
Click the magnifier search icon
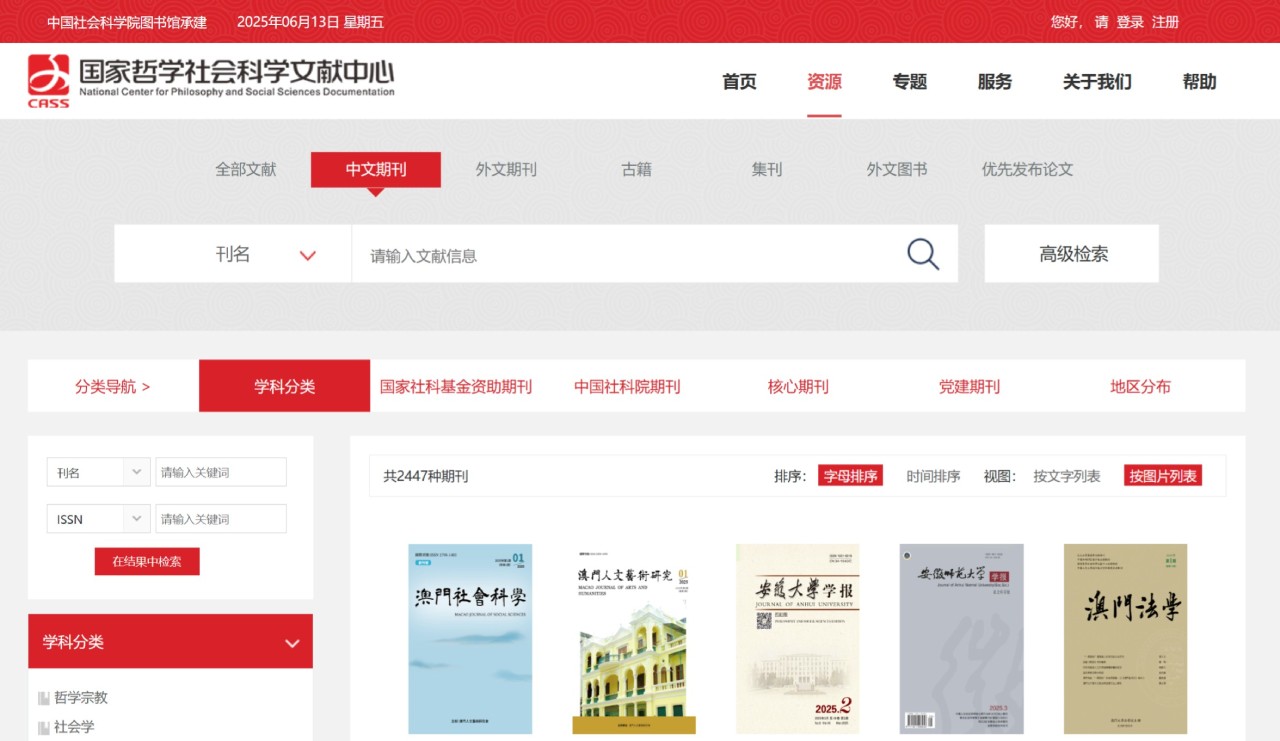pos(923,254)
